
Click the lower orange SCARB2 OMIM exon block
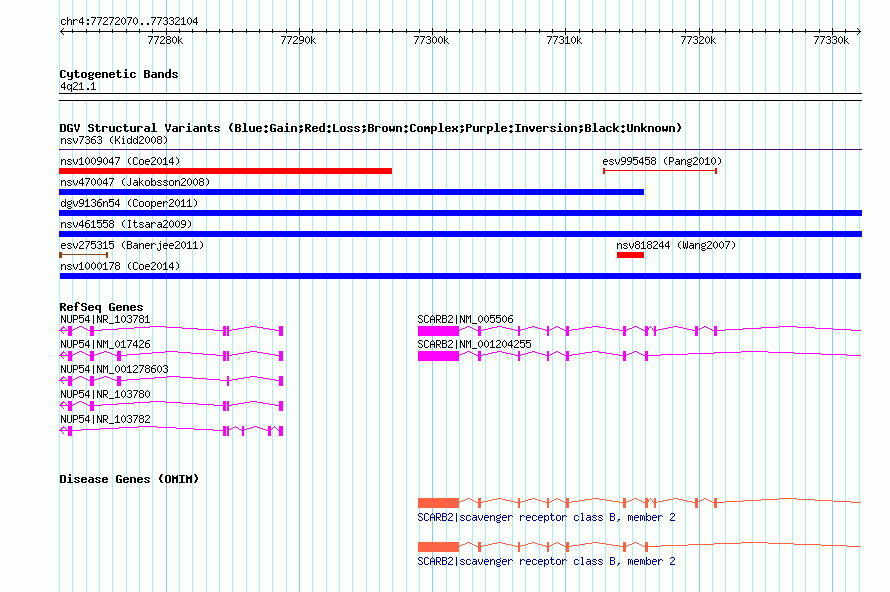pyautogui.click(x=438, y=547)
